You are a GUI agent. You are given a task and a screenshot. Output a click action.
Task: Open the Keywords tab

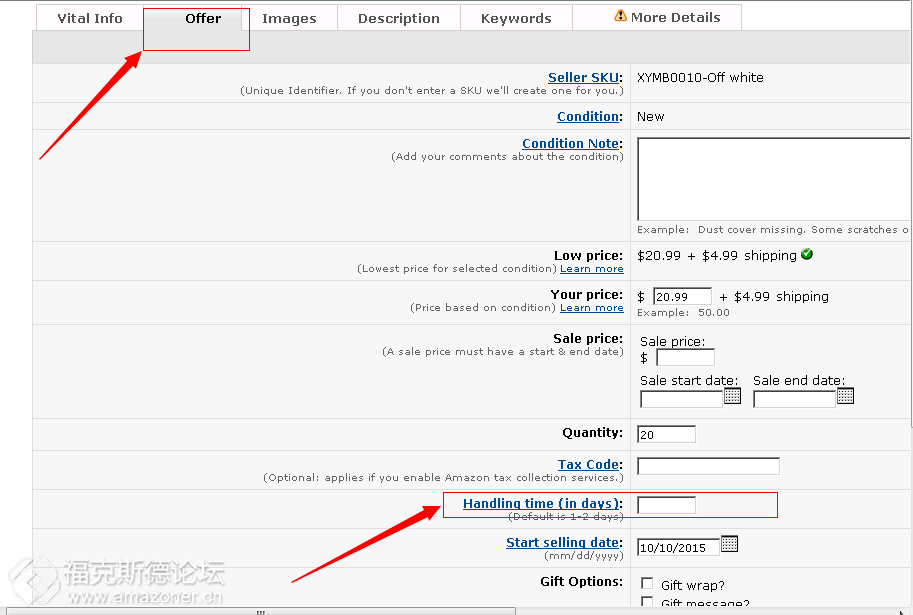click(516, 18)
